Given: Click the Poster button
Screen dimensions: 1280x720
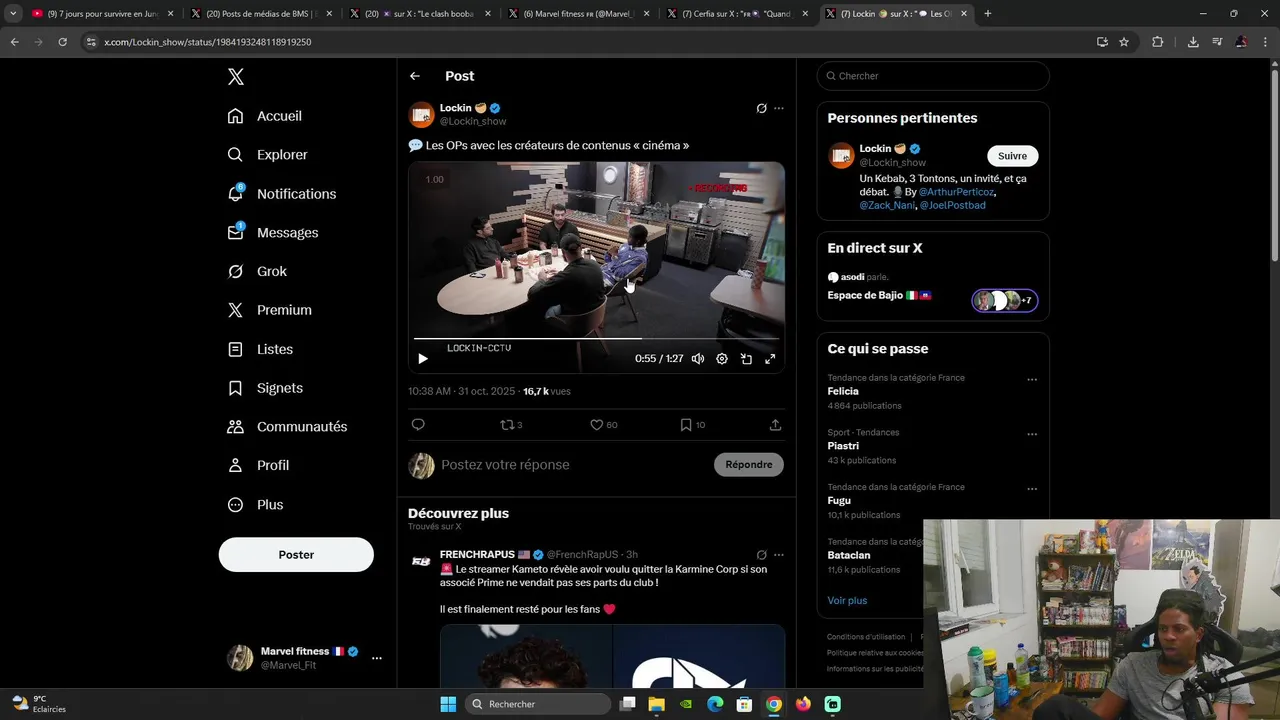Looking at the screenshot, I should point(296,555).
